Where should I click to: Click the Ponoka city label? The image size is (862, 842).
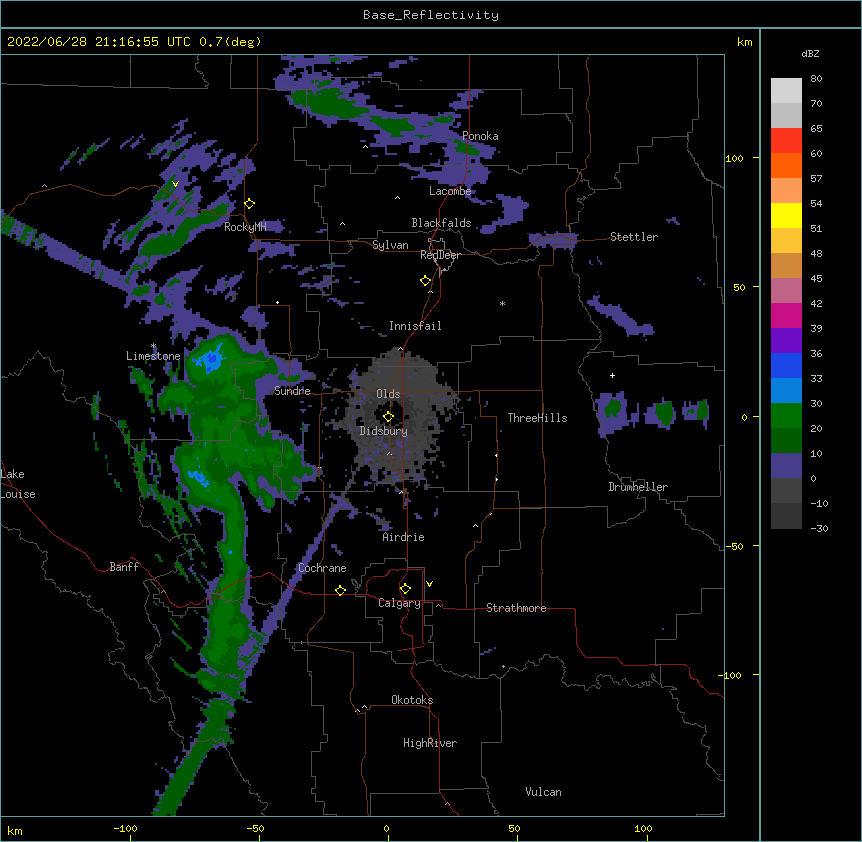click(x=480, y=136)
